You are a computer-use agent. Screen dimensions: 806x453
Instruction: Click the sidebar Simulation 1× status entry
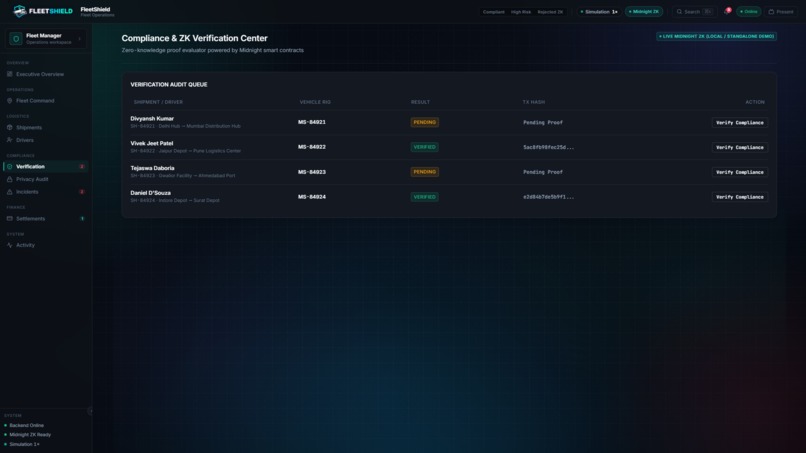pyautogui.click(x=22, y=444)
